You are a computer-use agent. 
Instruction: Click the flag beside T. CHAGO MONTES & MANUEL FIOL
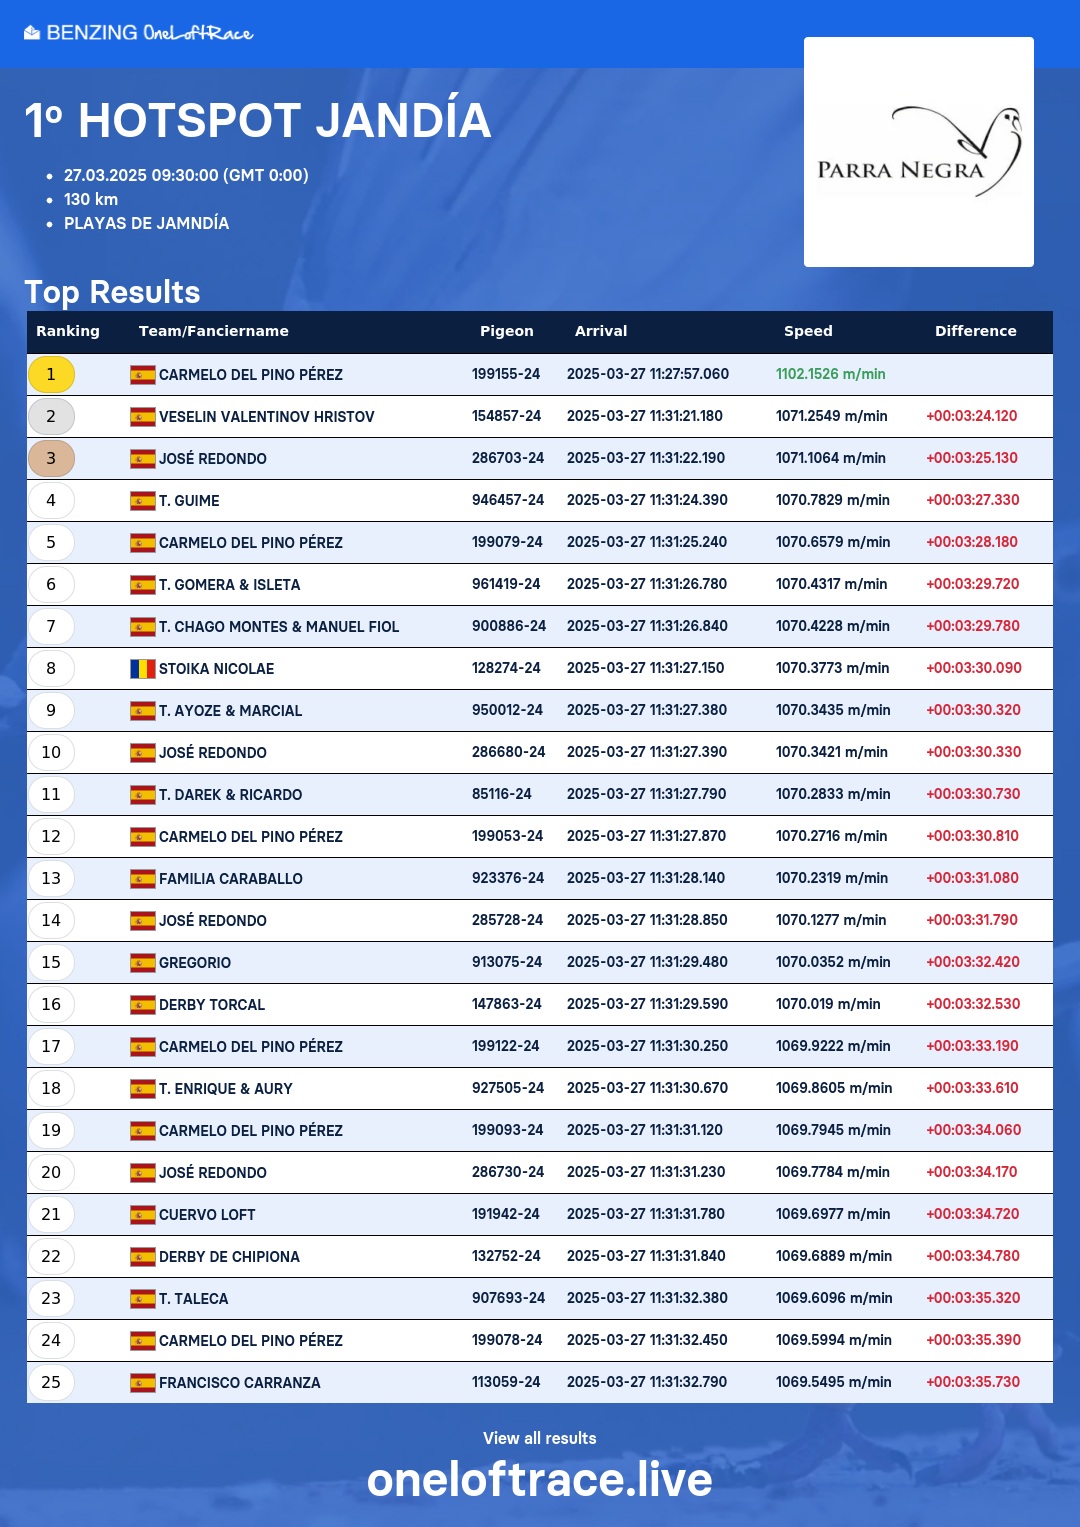(x=143, y=627)
